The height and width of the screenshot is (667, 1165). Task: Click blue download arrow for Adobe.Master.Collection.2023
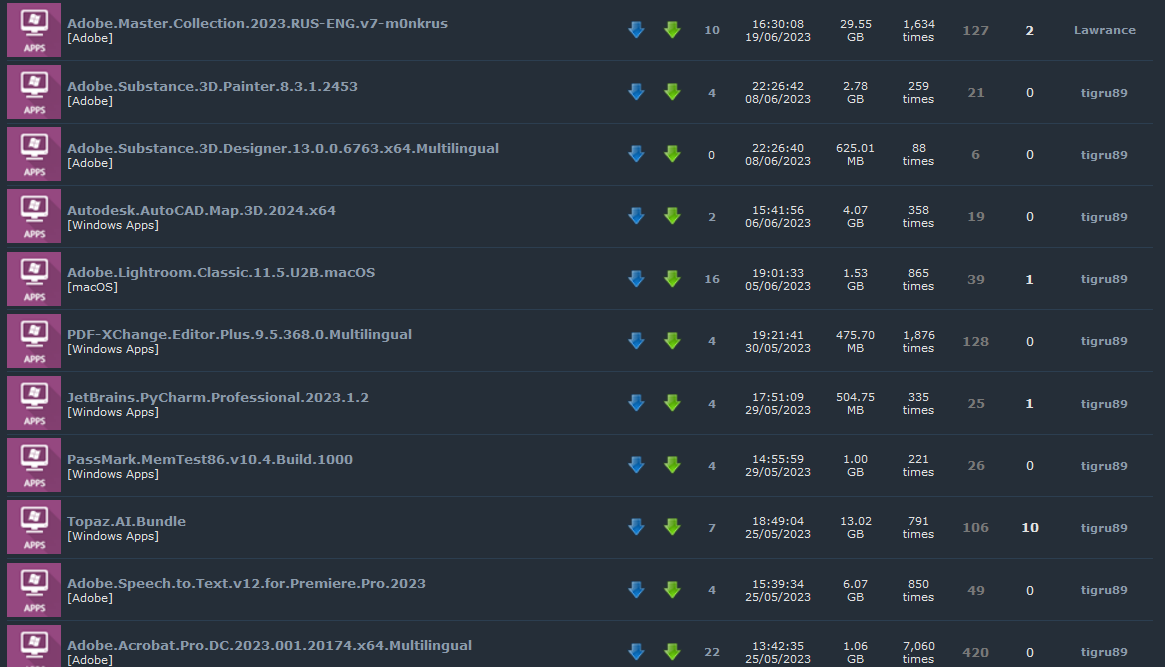[636, 30]
